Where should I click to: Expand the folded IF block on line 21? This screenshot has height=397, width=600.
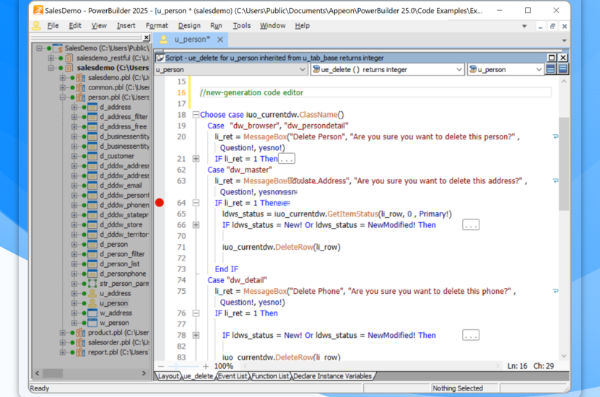196,158
